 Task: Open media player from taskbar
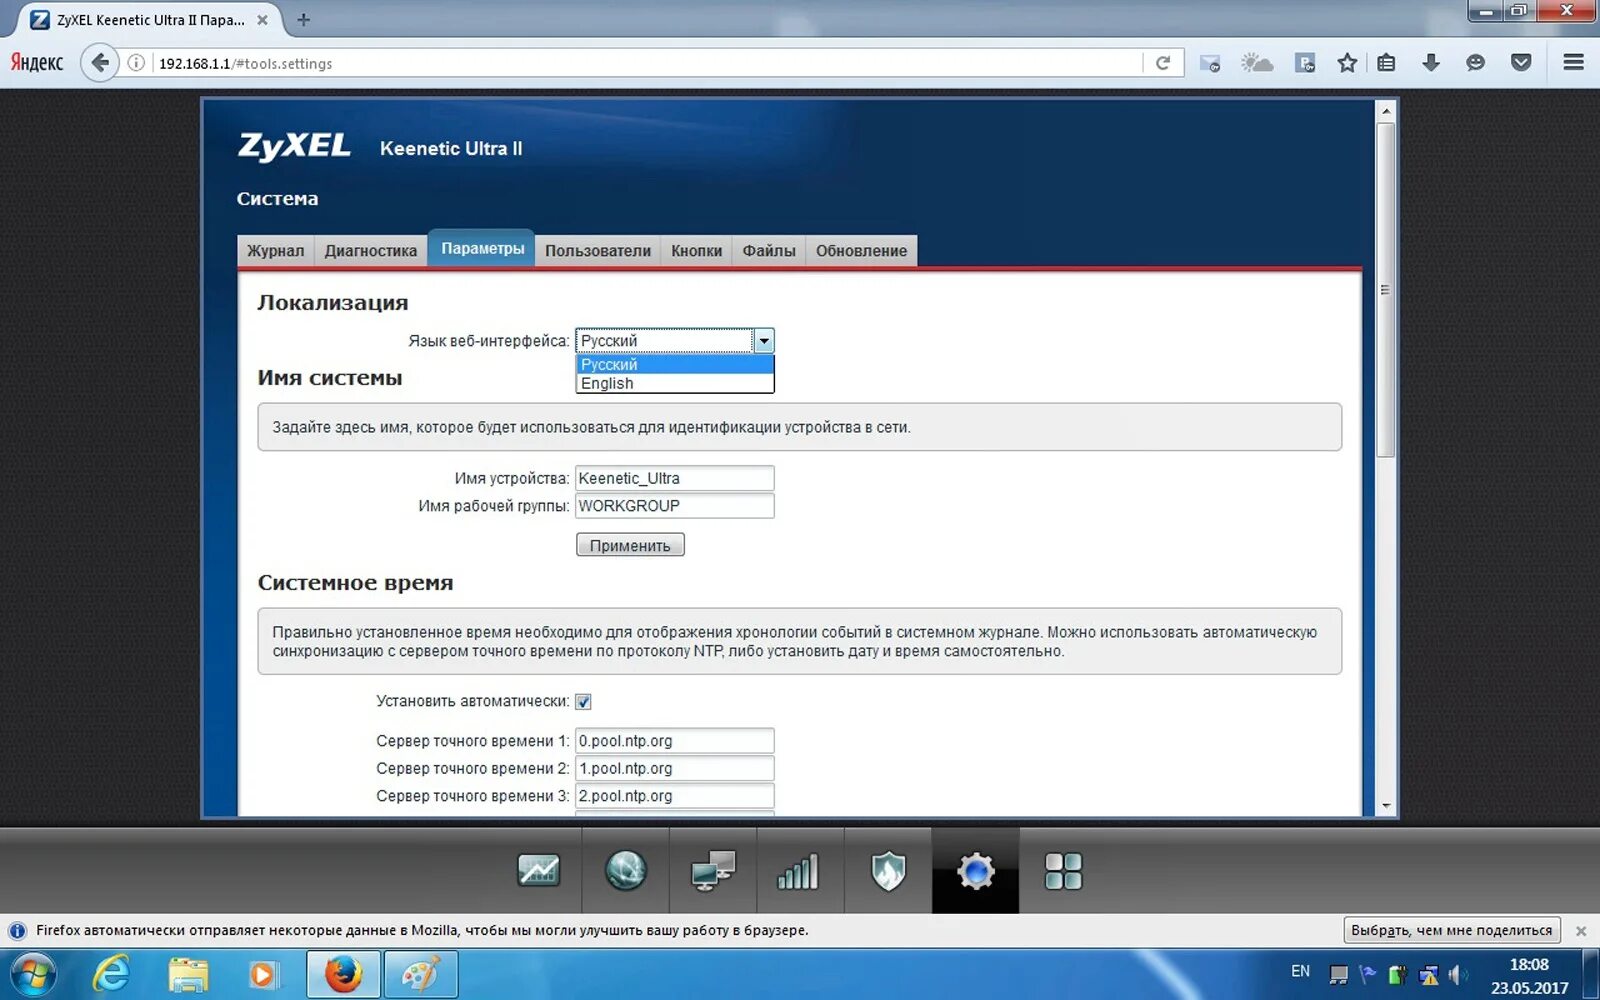click(263, 974)
